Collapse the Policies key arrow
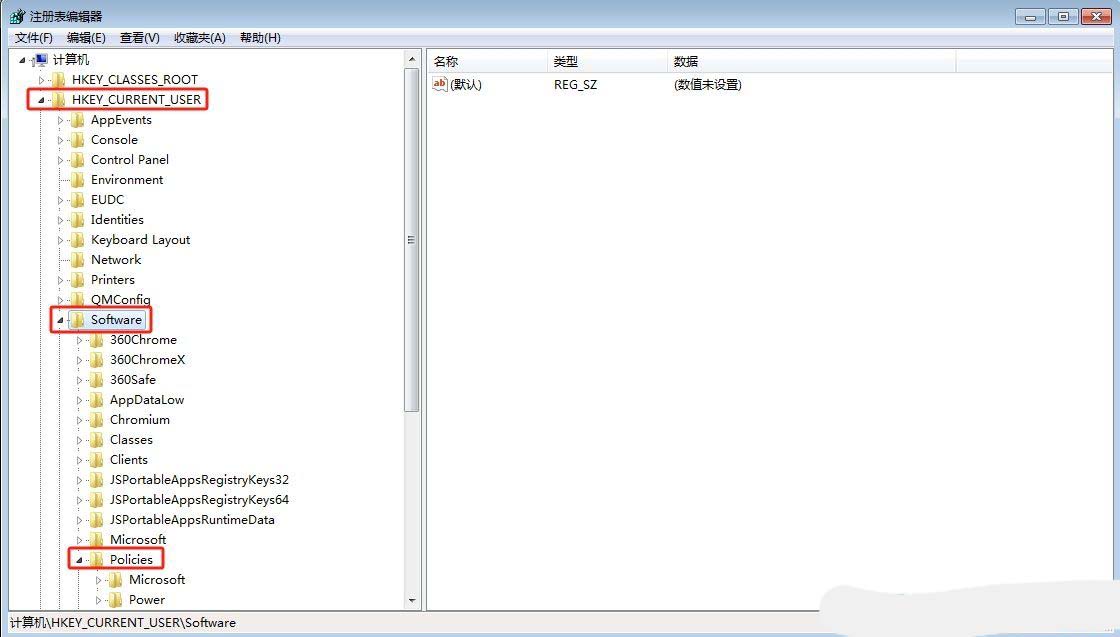The height and width of the screenshot is (637, 1120). (79, 560)
